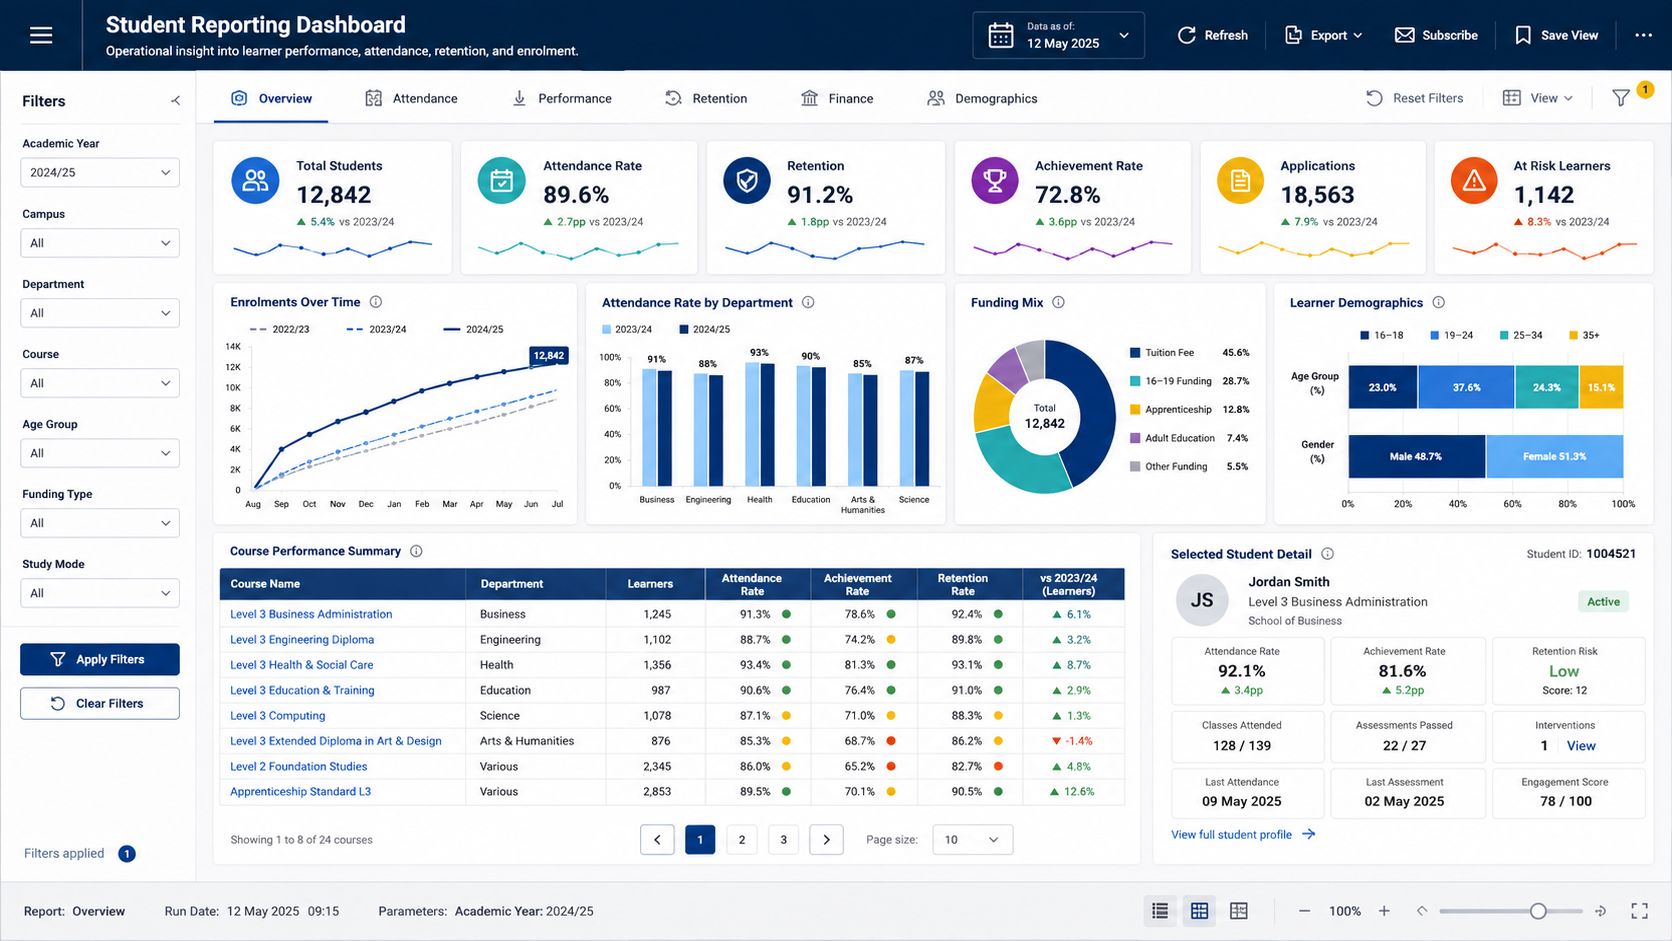Expand the Export options dropdown
This screenshot has width=1672, height=941.
(x=1323, y=35)
